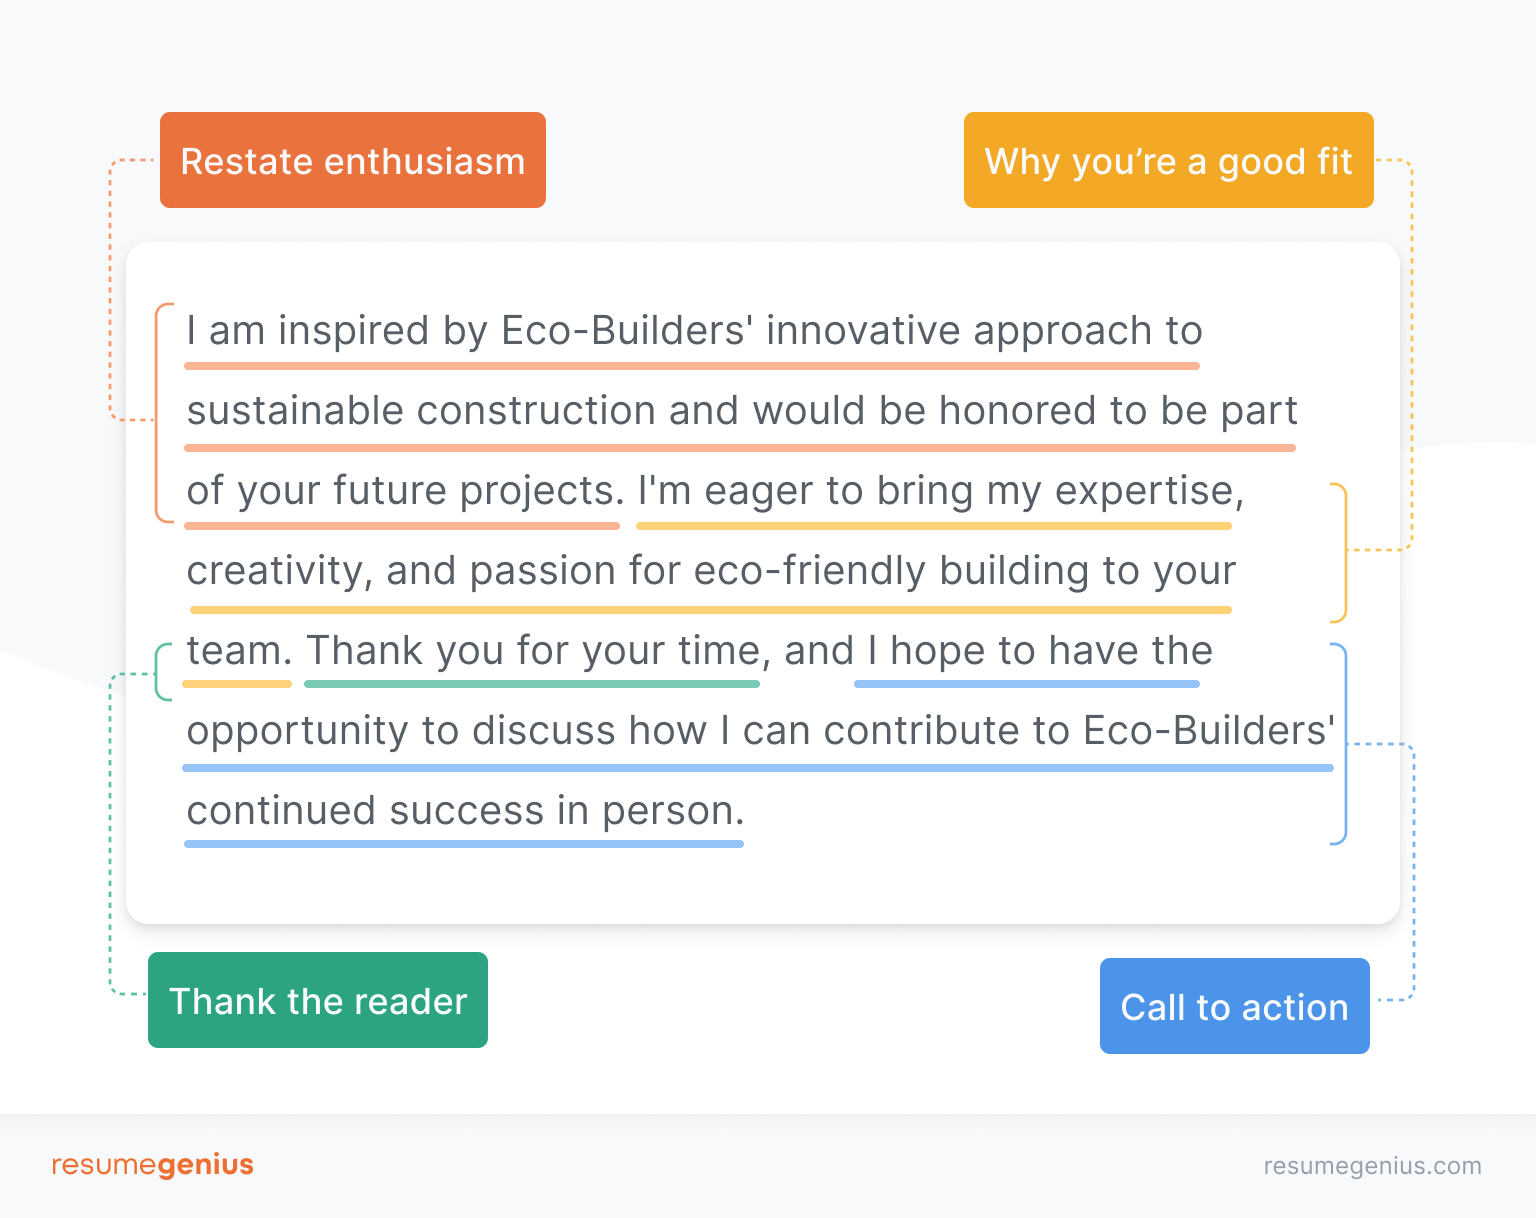Click the green underline beneath 'Thank you for your time'

532,684
